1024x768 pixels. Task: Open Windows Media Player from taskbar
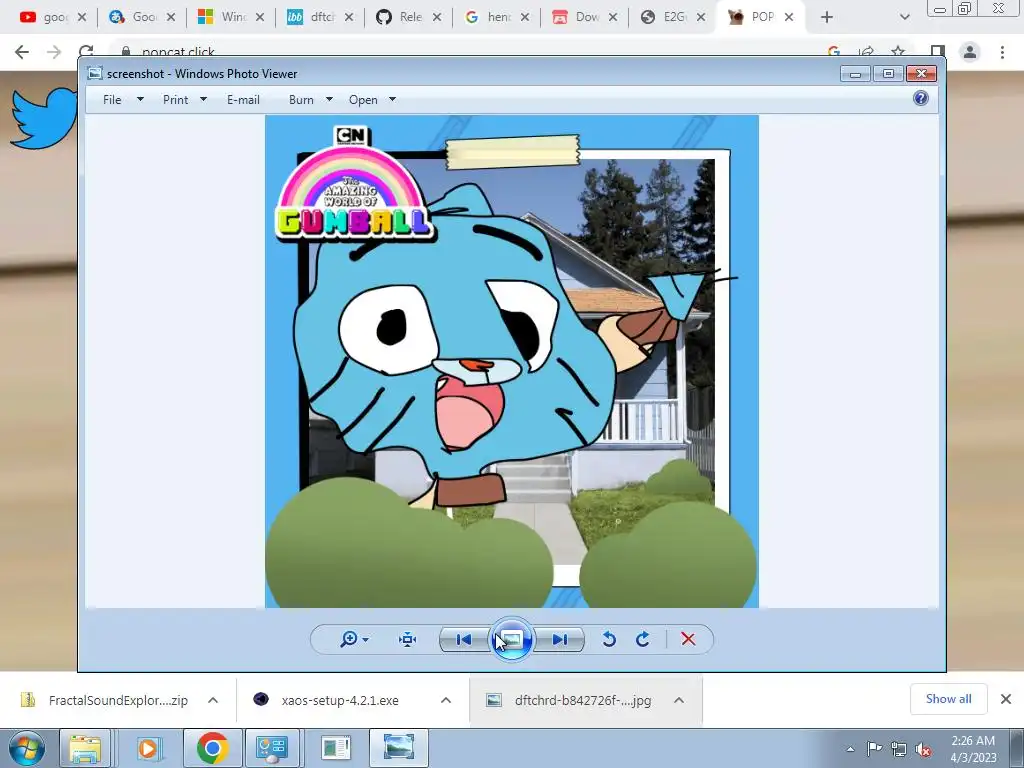[x=148, y=748]
